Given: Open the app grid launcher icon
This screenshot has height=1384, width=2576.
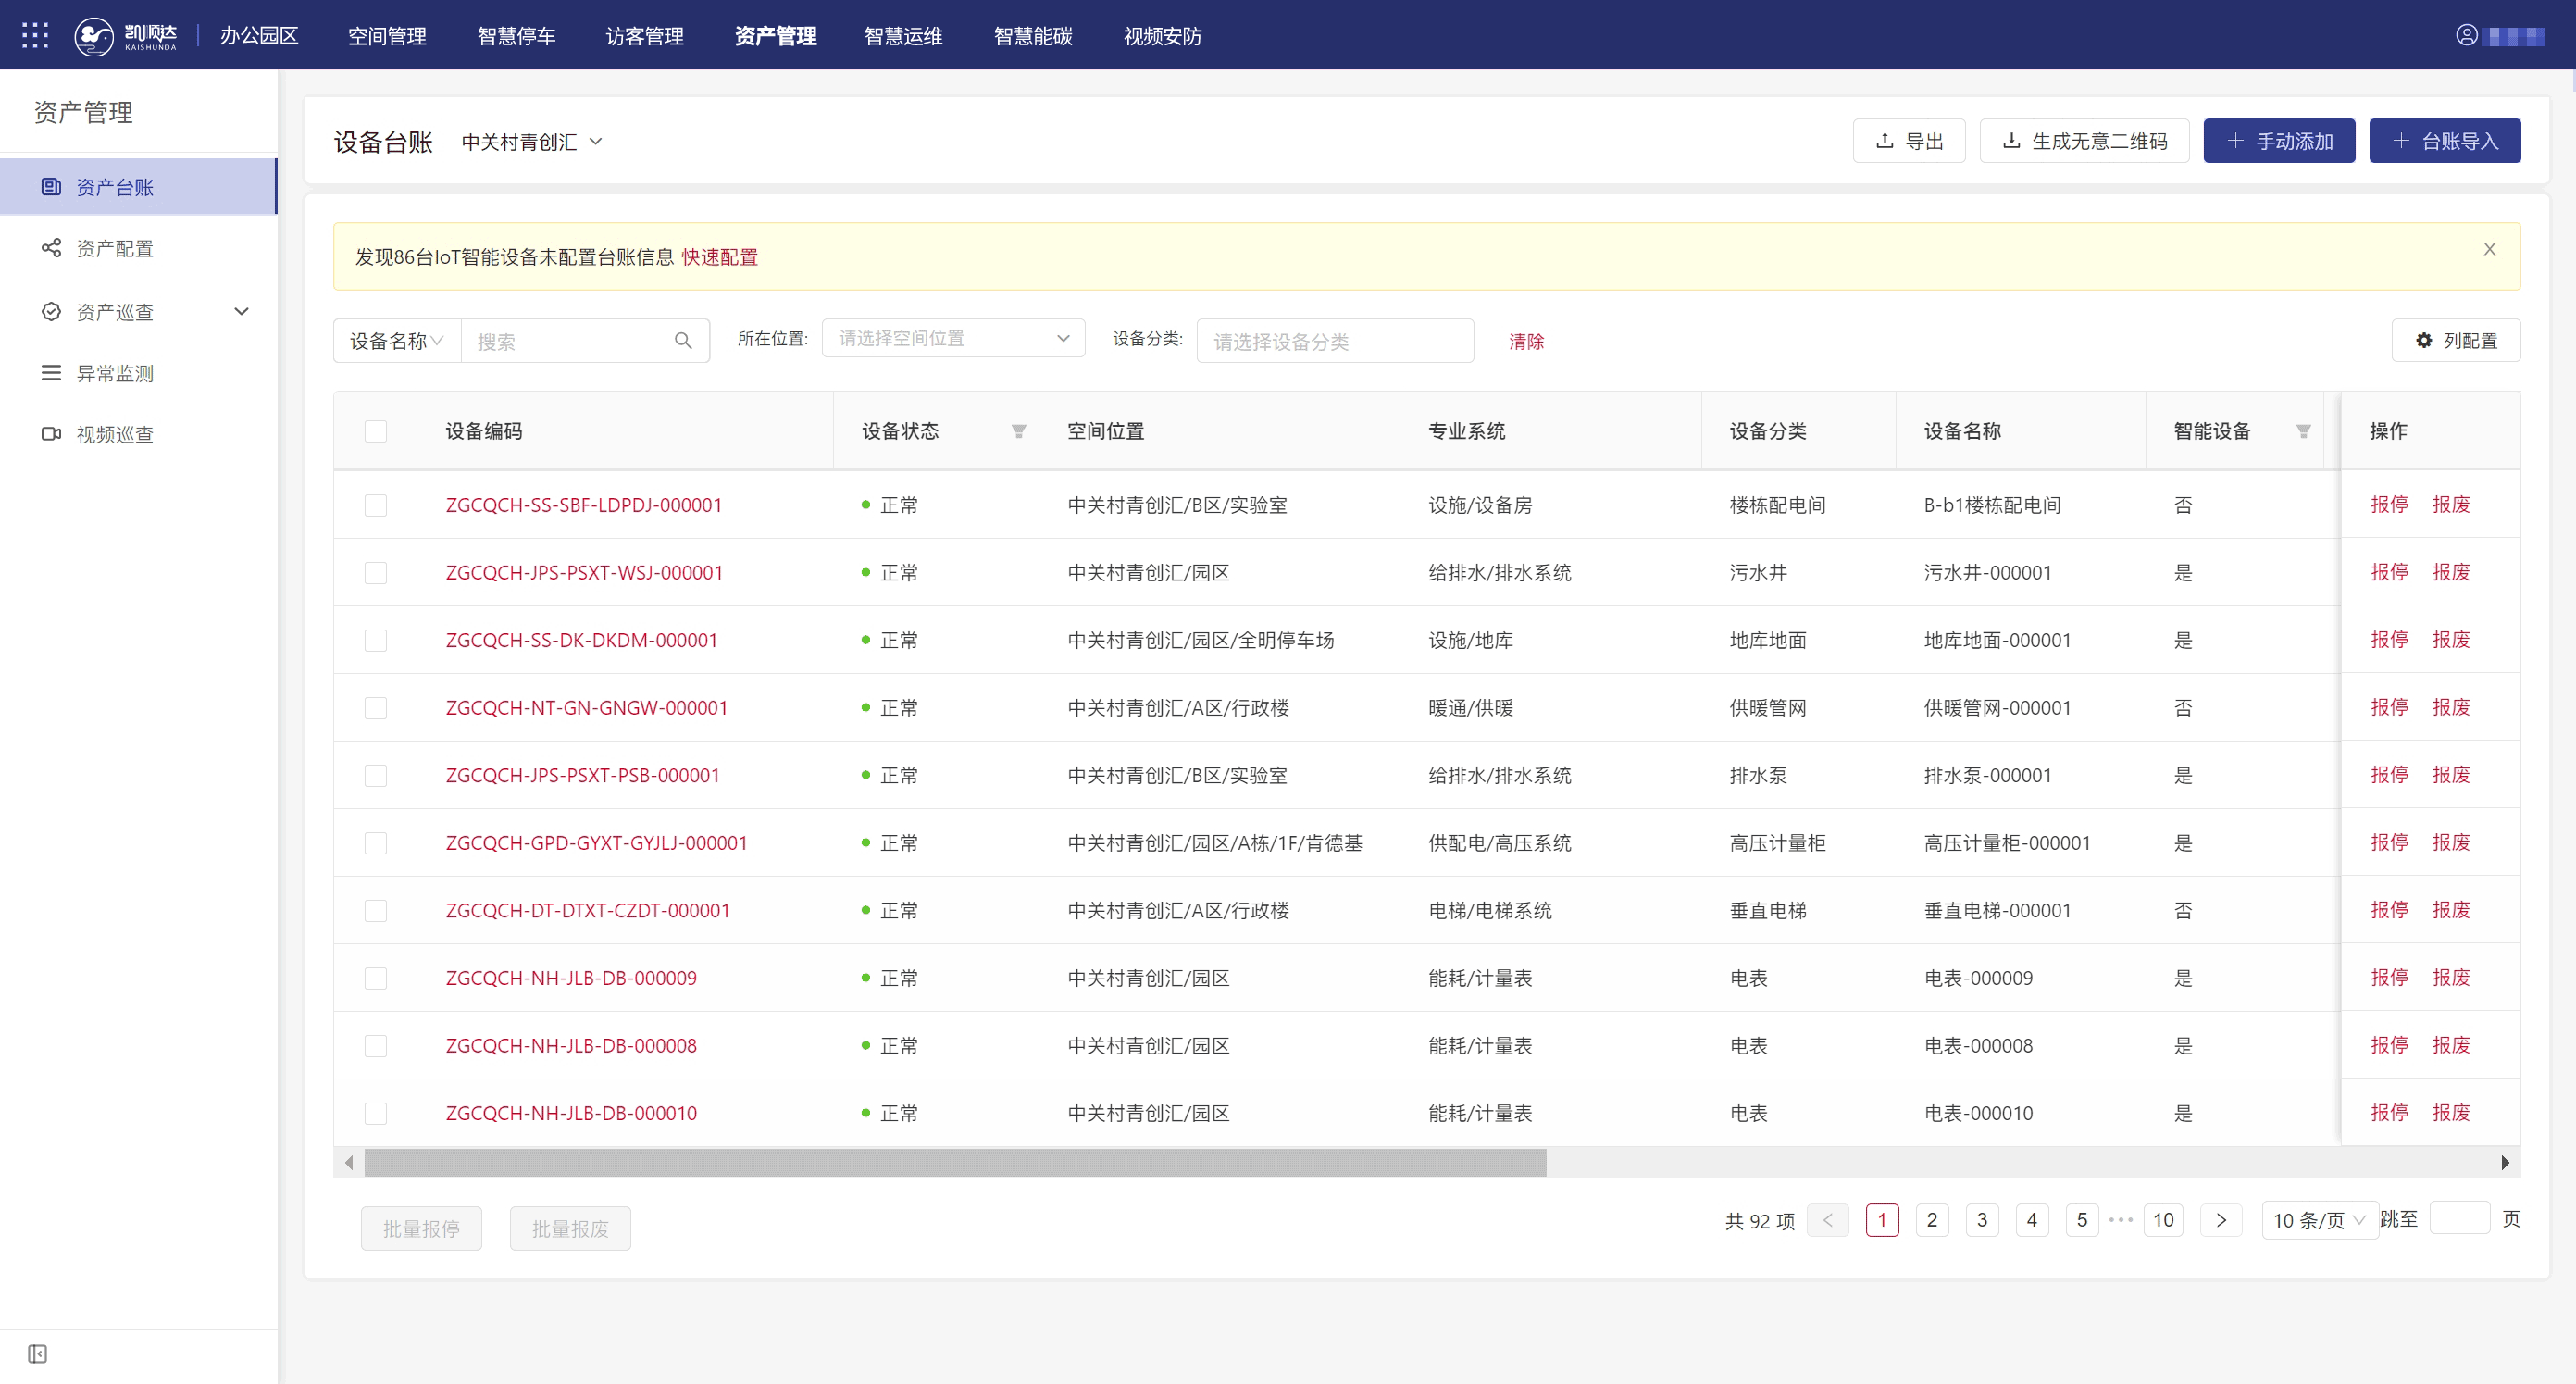Looking at the screenshot, I should coord(35,36).
